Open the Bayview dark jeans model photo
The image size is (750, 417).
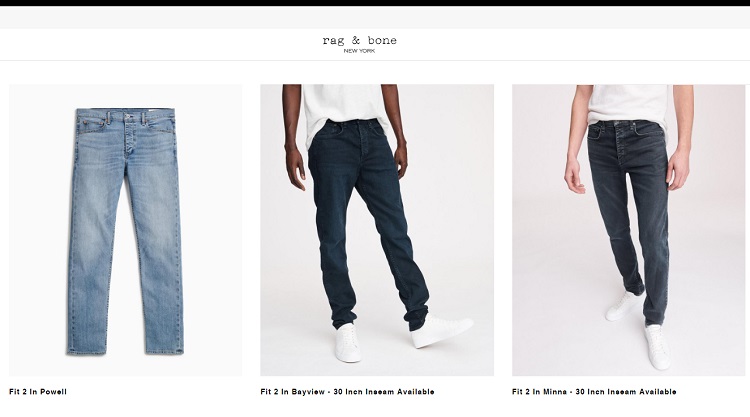pos(377,230)
